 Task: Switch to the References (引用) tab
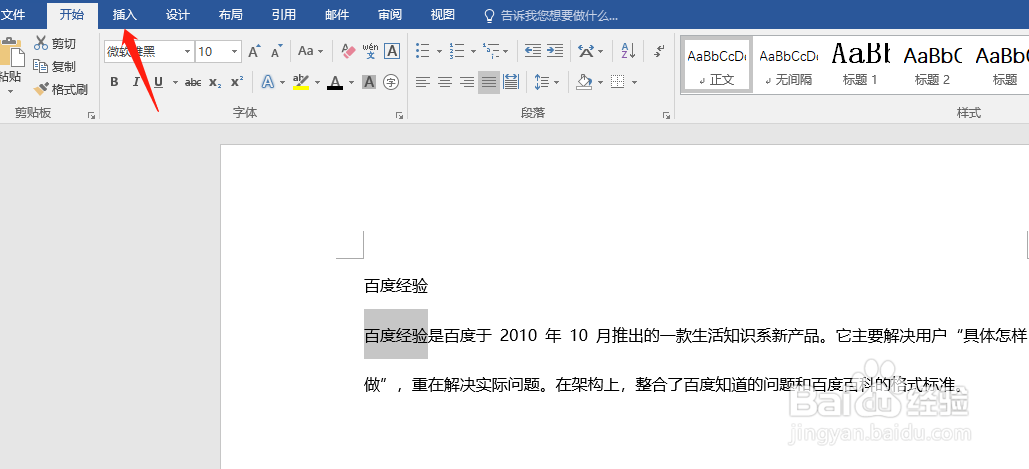[284, 14]
